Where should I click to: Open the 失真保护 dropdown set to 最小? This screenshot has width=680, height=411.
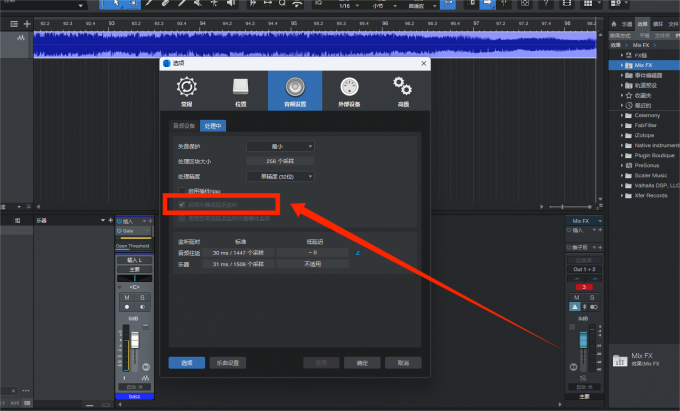[x=280, y=147]
